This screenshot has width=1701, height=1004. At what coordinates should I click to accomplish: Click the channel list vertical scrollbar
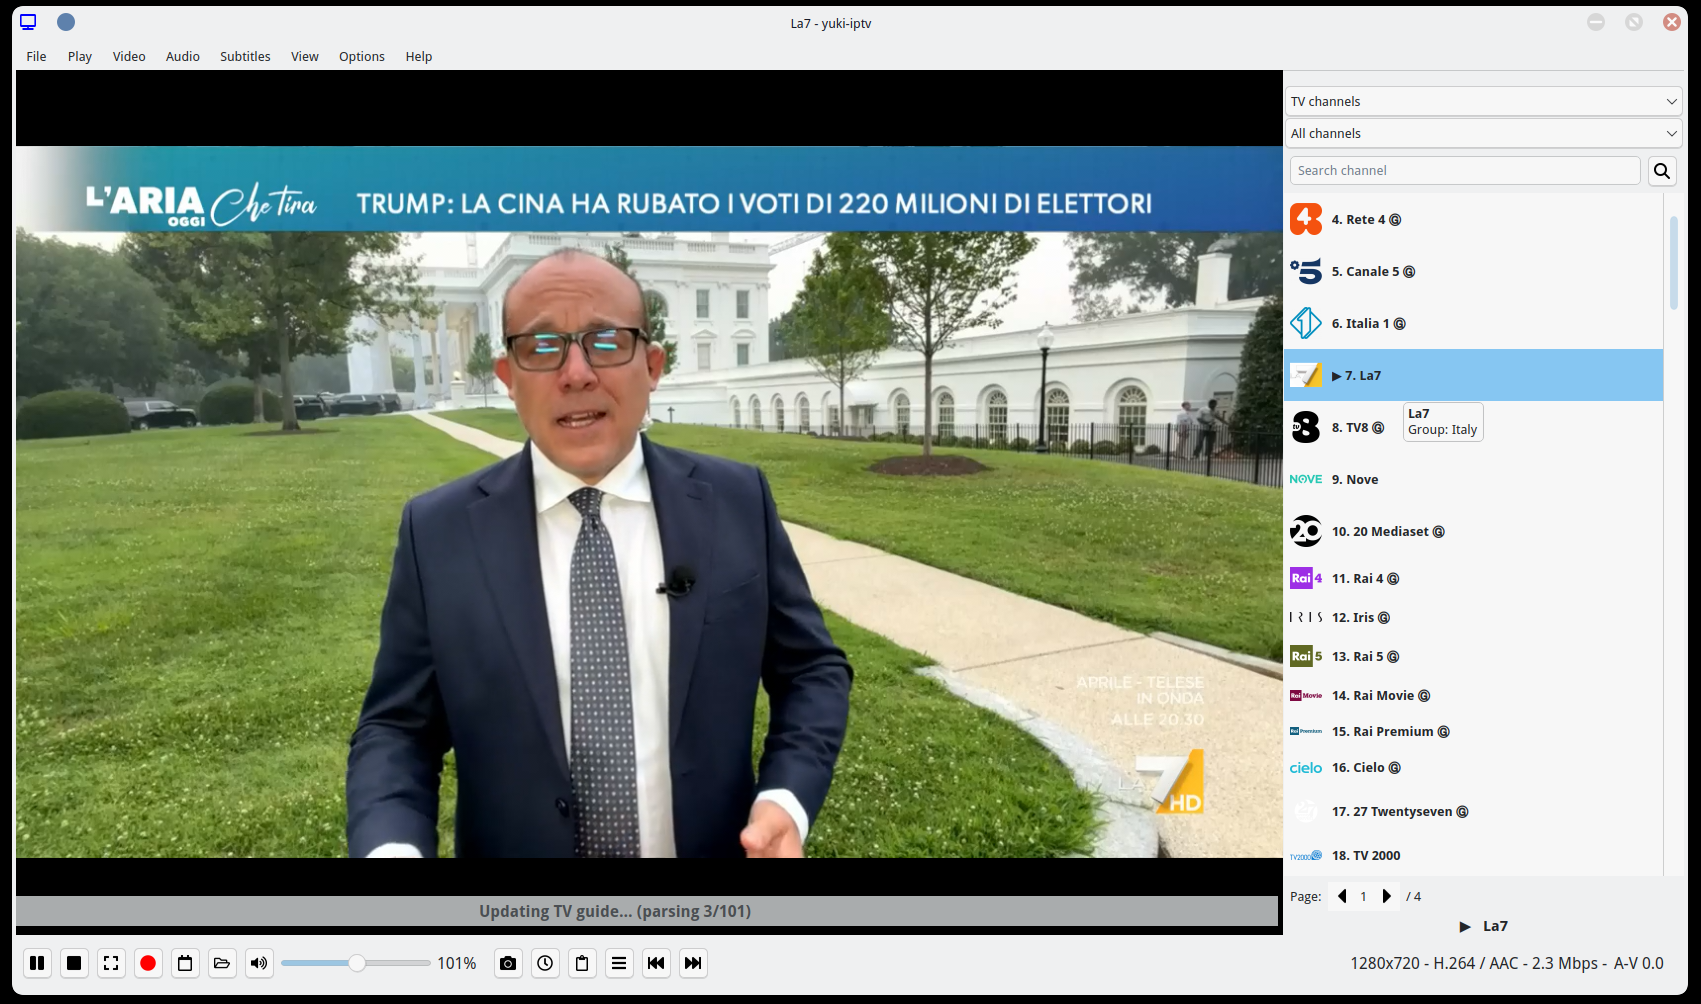point(1673,262)
